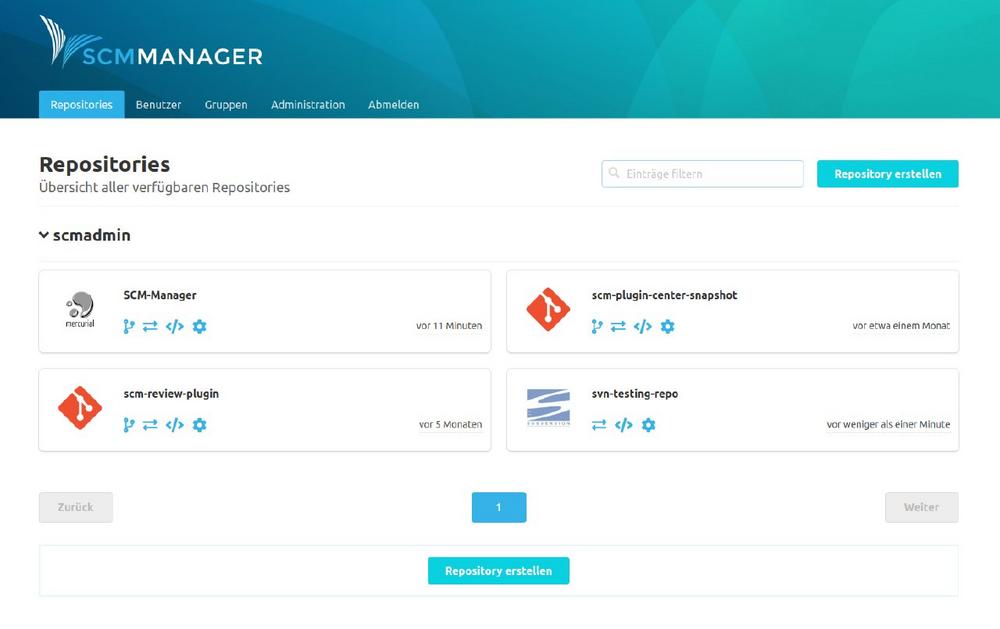Switch to the Benutzer tab
Screen dimensions: 1000x629
point(158,105)
